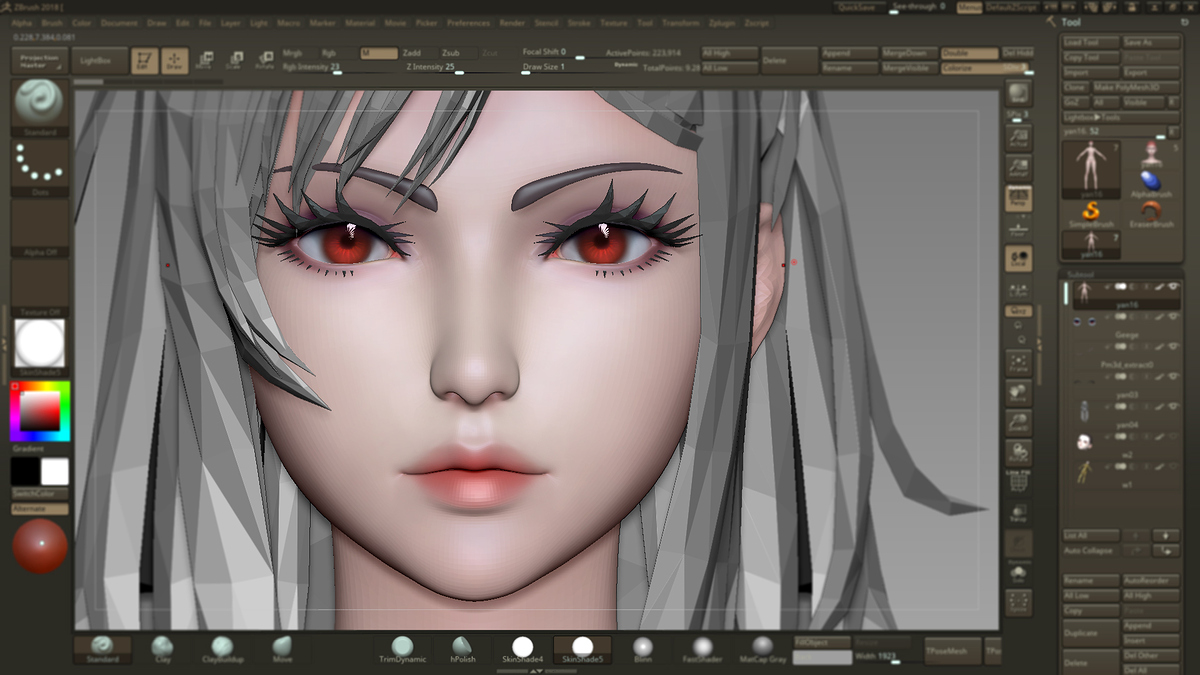The image size is (1200, 675).
Task: Click the Duplicate subtool button
Action: coord(1090,633)
